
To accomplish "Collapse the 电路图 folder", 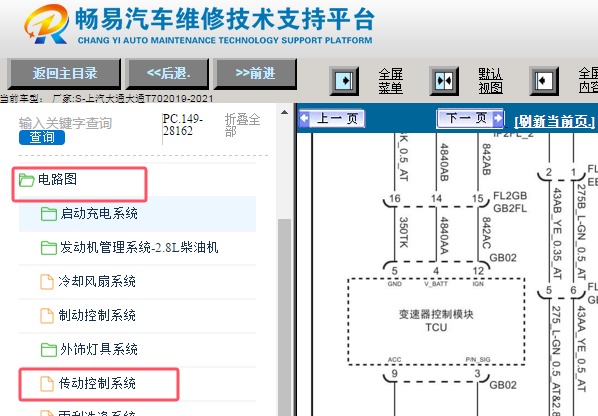I will 57,179.
